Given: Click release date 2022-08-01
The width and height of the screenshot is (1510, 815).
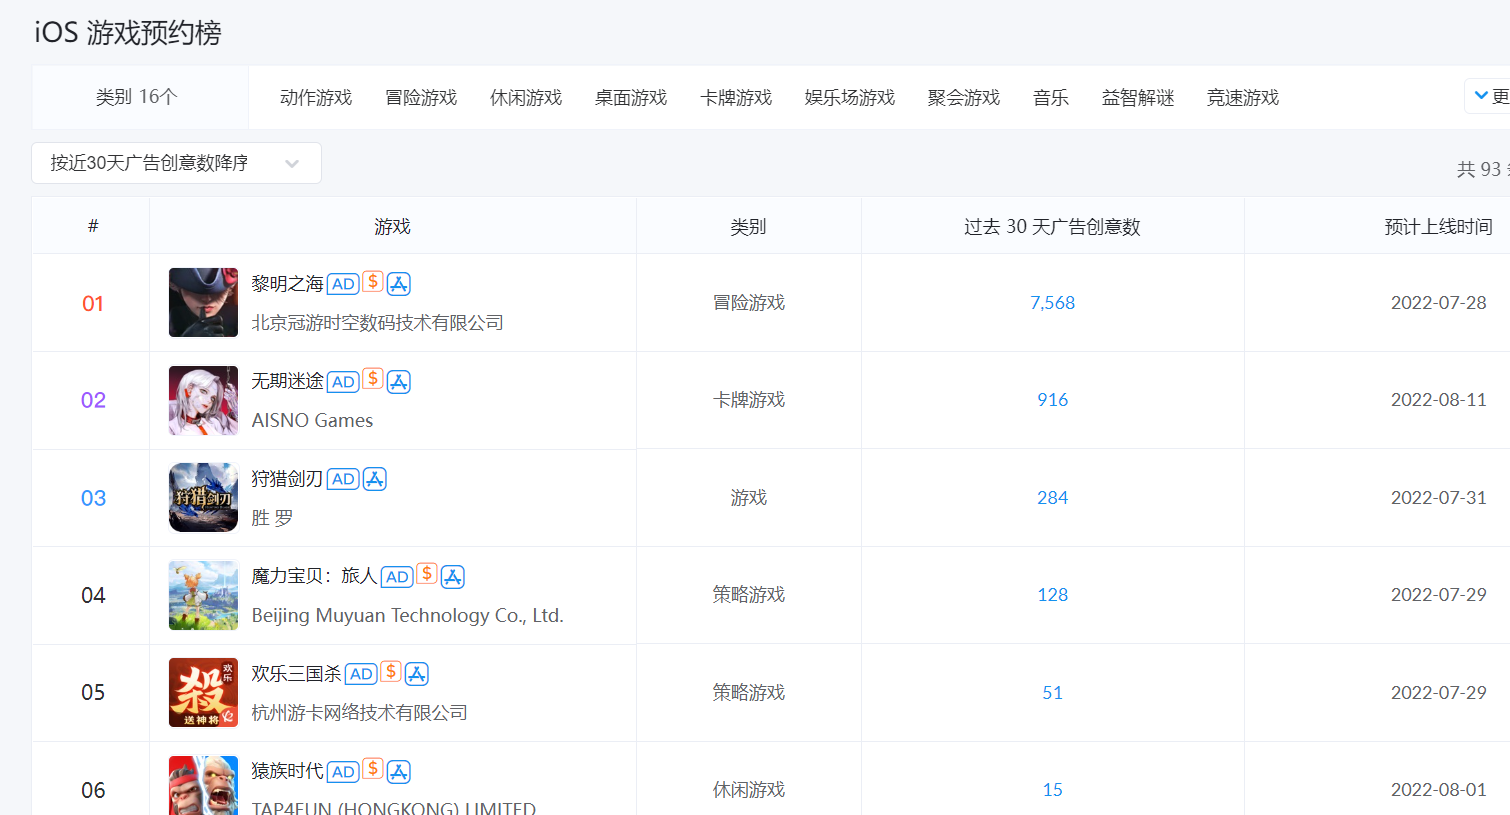Looking at the screenshot, I should pyautogui.click(x=1439, y=790).
